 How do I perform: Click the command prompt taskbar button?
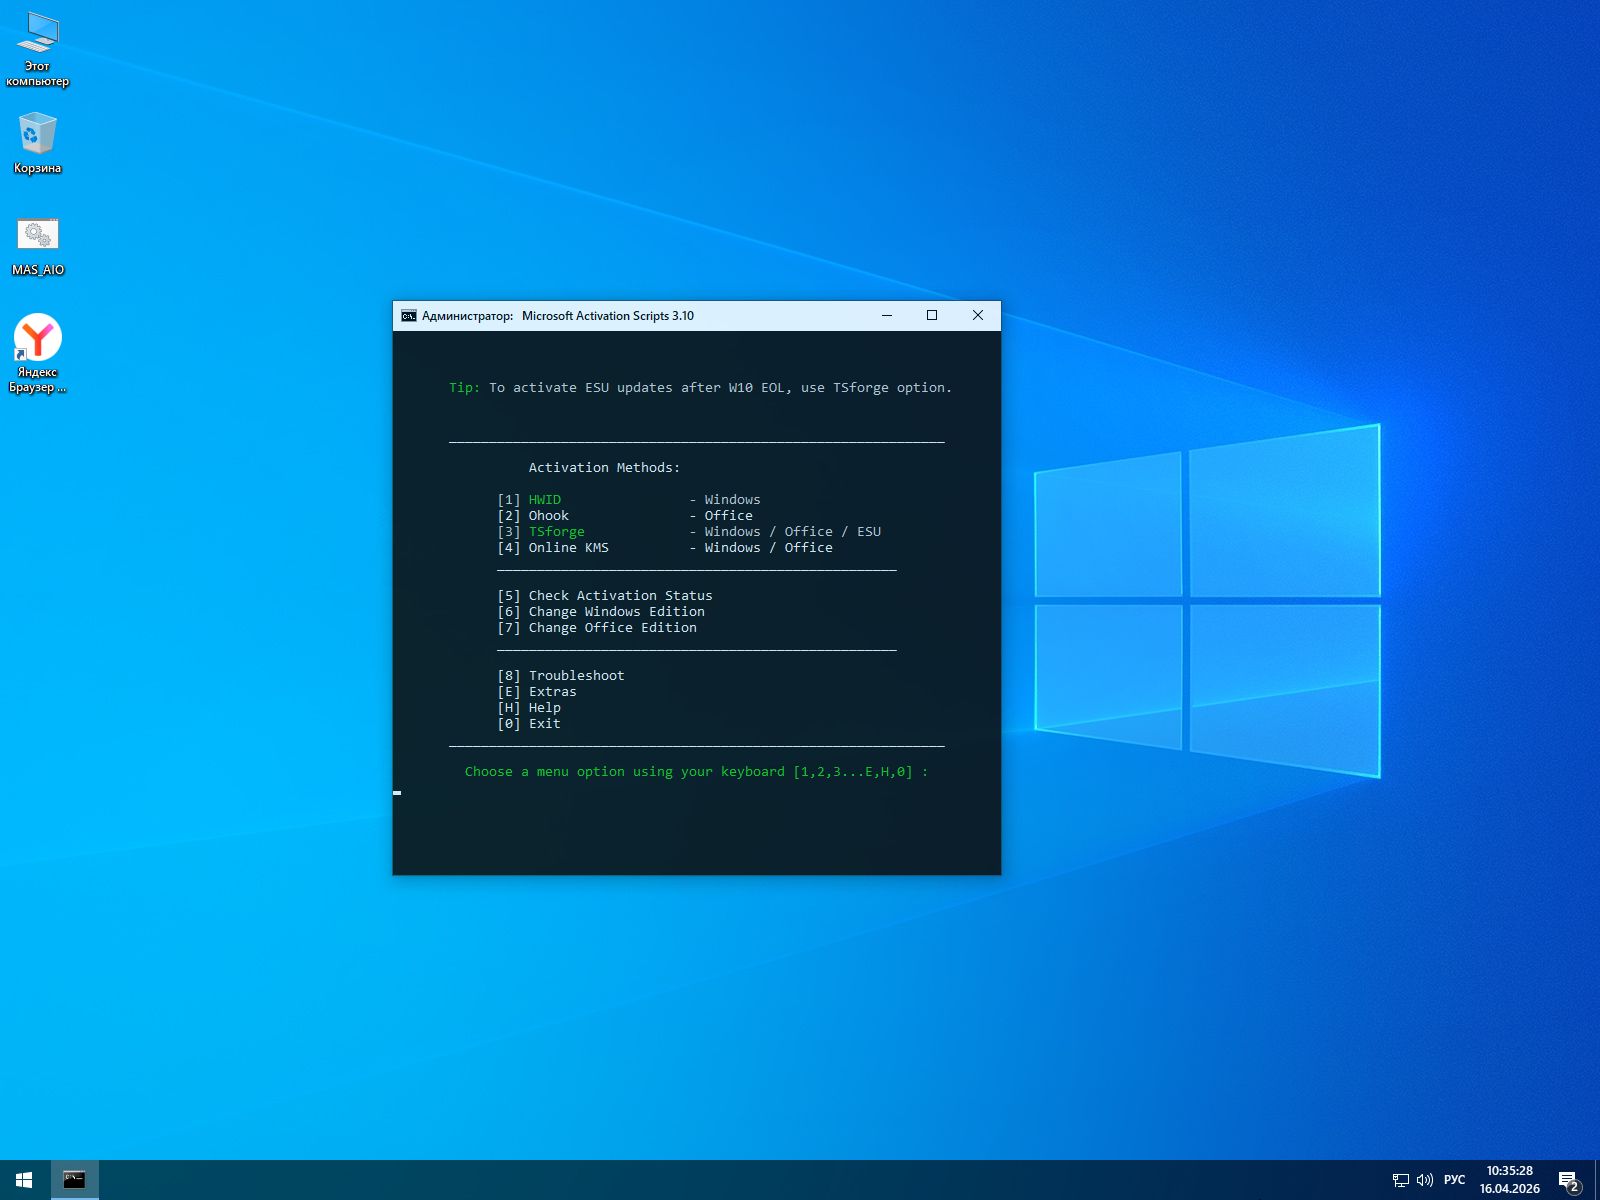click(x=74, y=1180)
